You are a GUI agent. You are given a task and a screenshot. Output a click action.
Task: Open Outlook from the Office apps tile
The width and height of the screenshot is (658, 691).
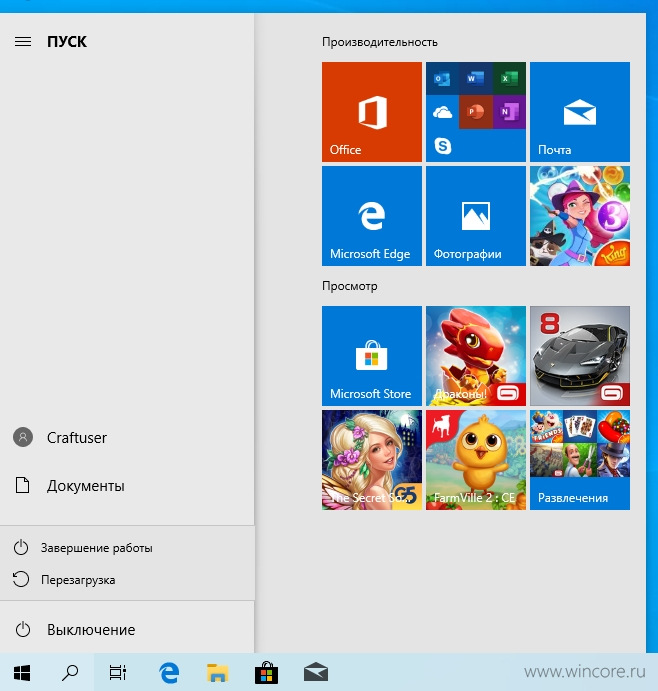point(442,78)
